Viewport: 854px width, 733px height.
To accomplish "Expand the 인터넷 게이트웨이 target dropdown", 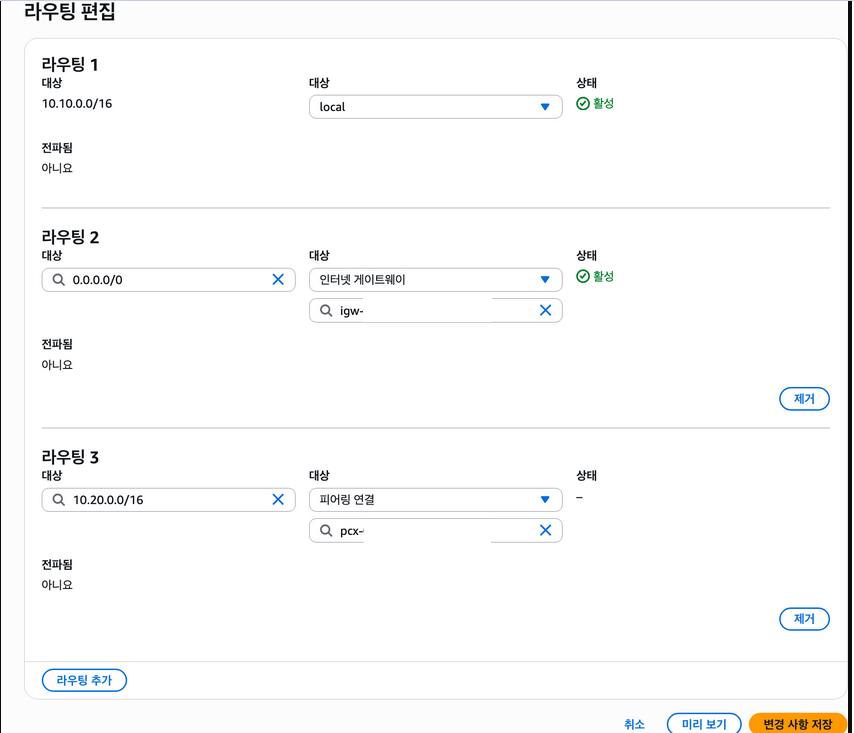I will [436, 280].
